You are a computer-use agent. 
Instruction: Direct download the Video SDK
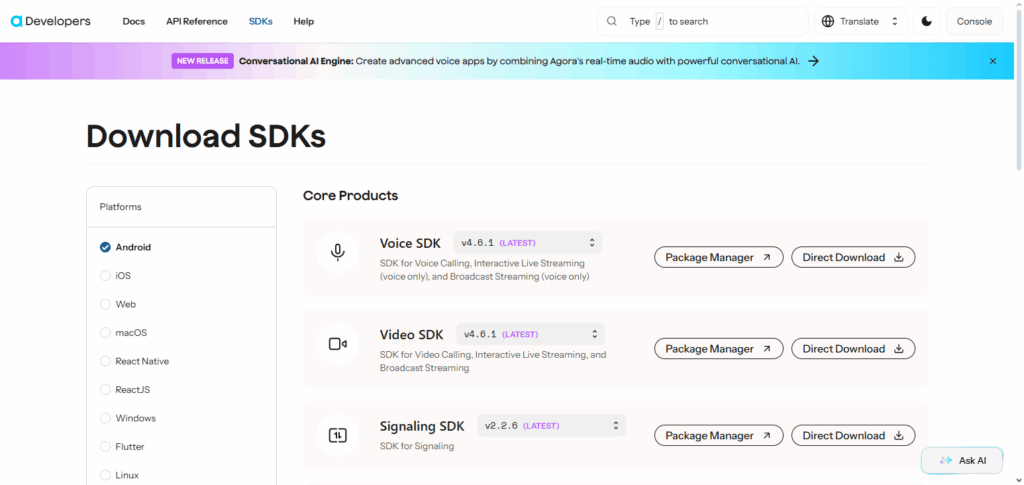[853, 349]
